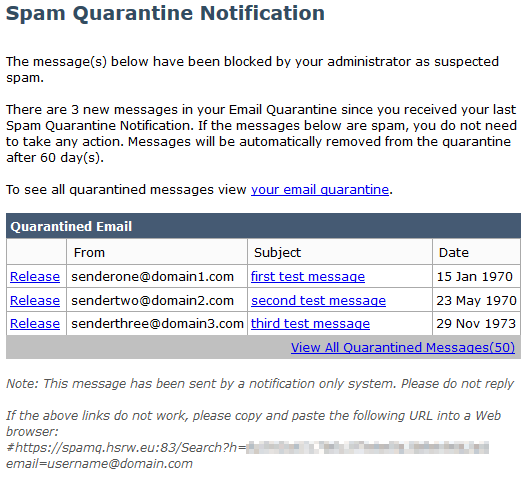This screenshot has height=479, width=525.
Task: Release the message from sendertwo@domain2.com
Action: [35, 300]
